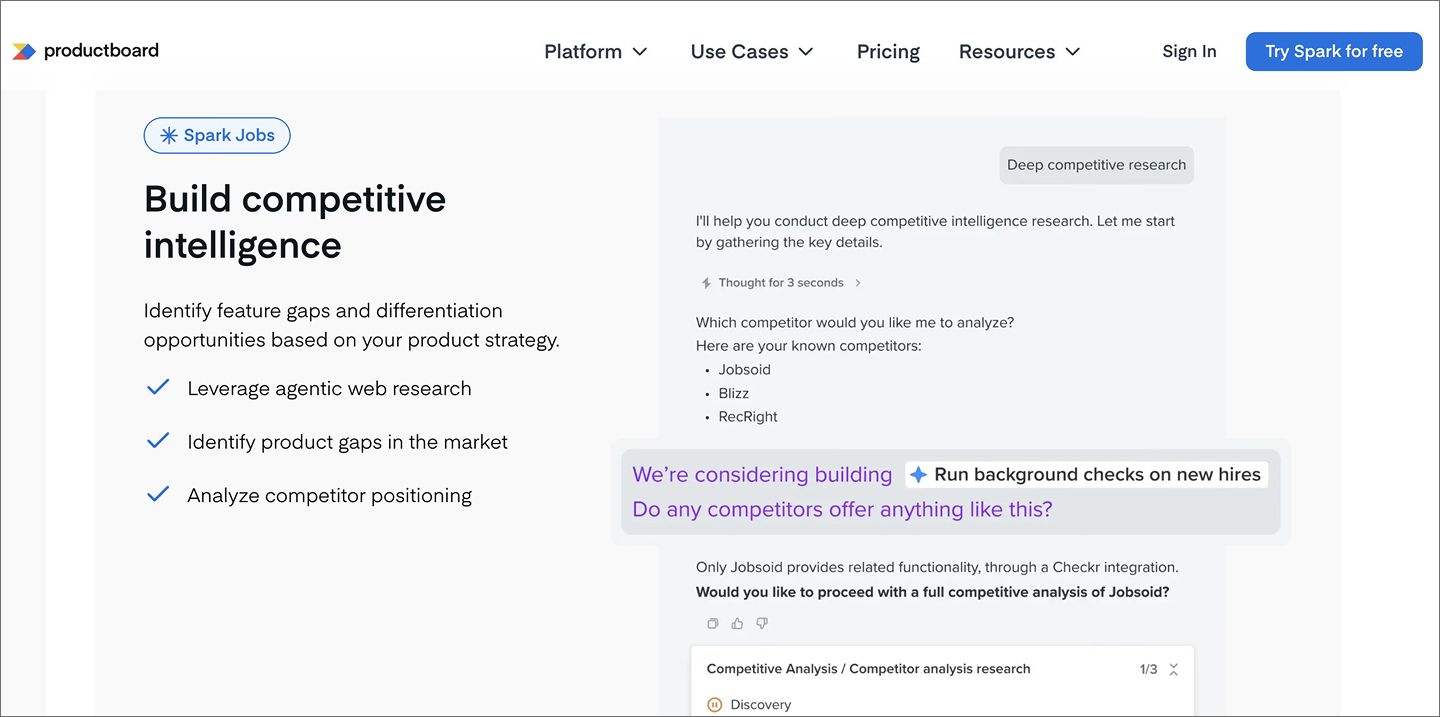Click the sparkle icon in the Spark Jobs badge
Screen dimensions: 1440x717
point(168,135)
